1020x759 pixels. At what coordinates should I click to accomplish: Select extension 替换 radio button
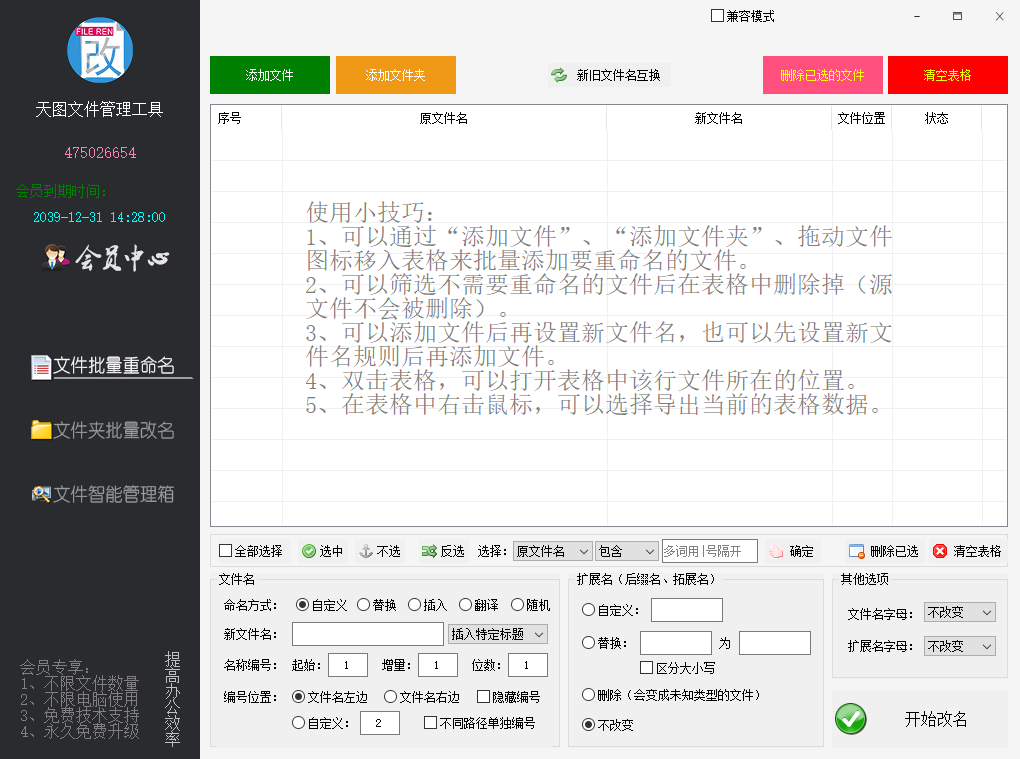pyautogui.click(x=588, y=643)
